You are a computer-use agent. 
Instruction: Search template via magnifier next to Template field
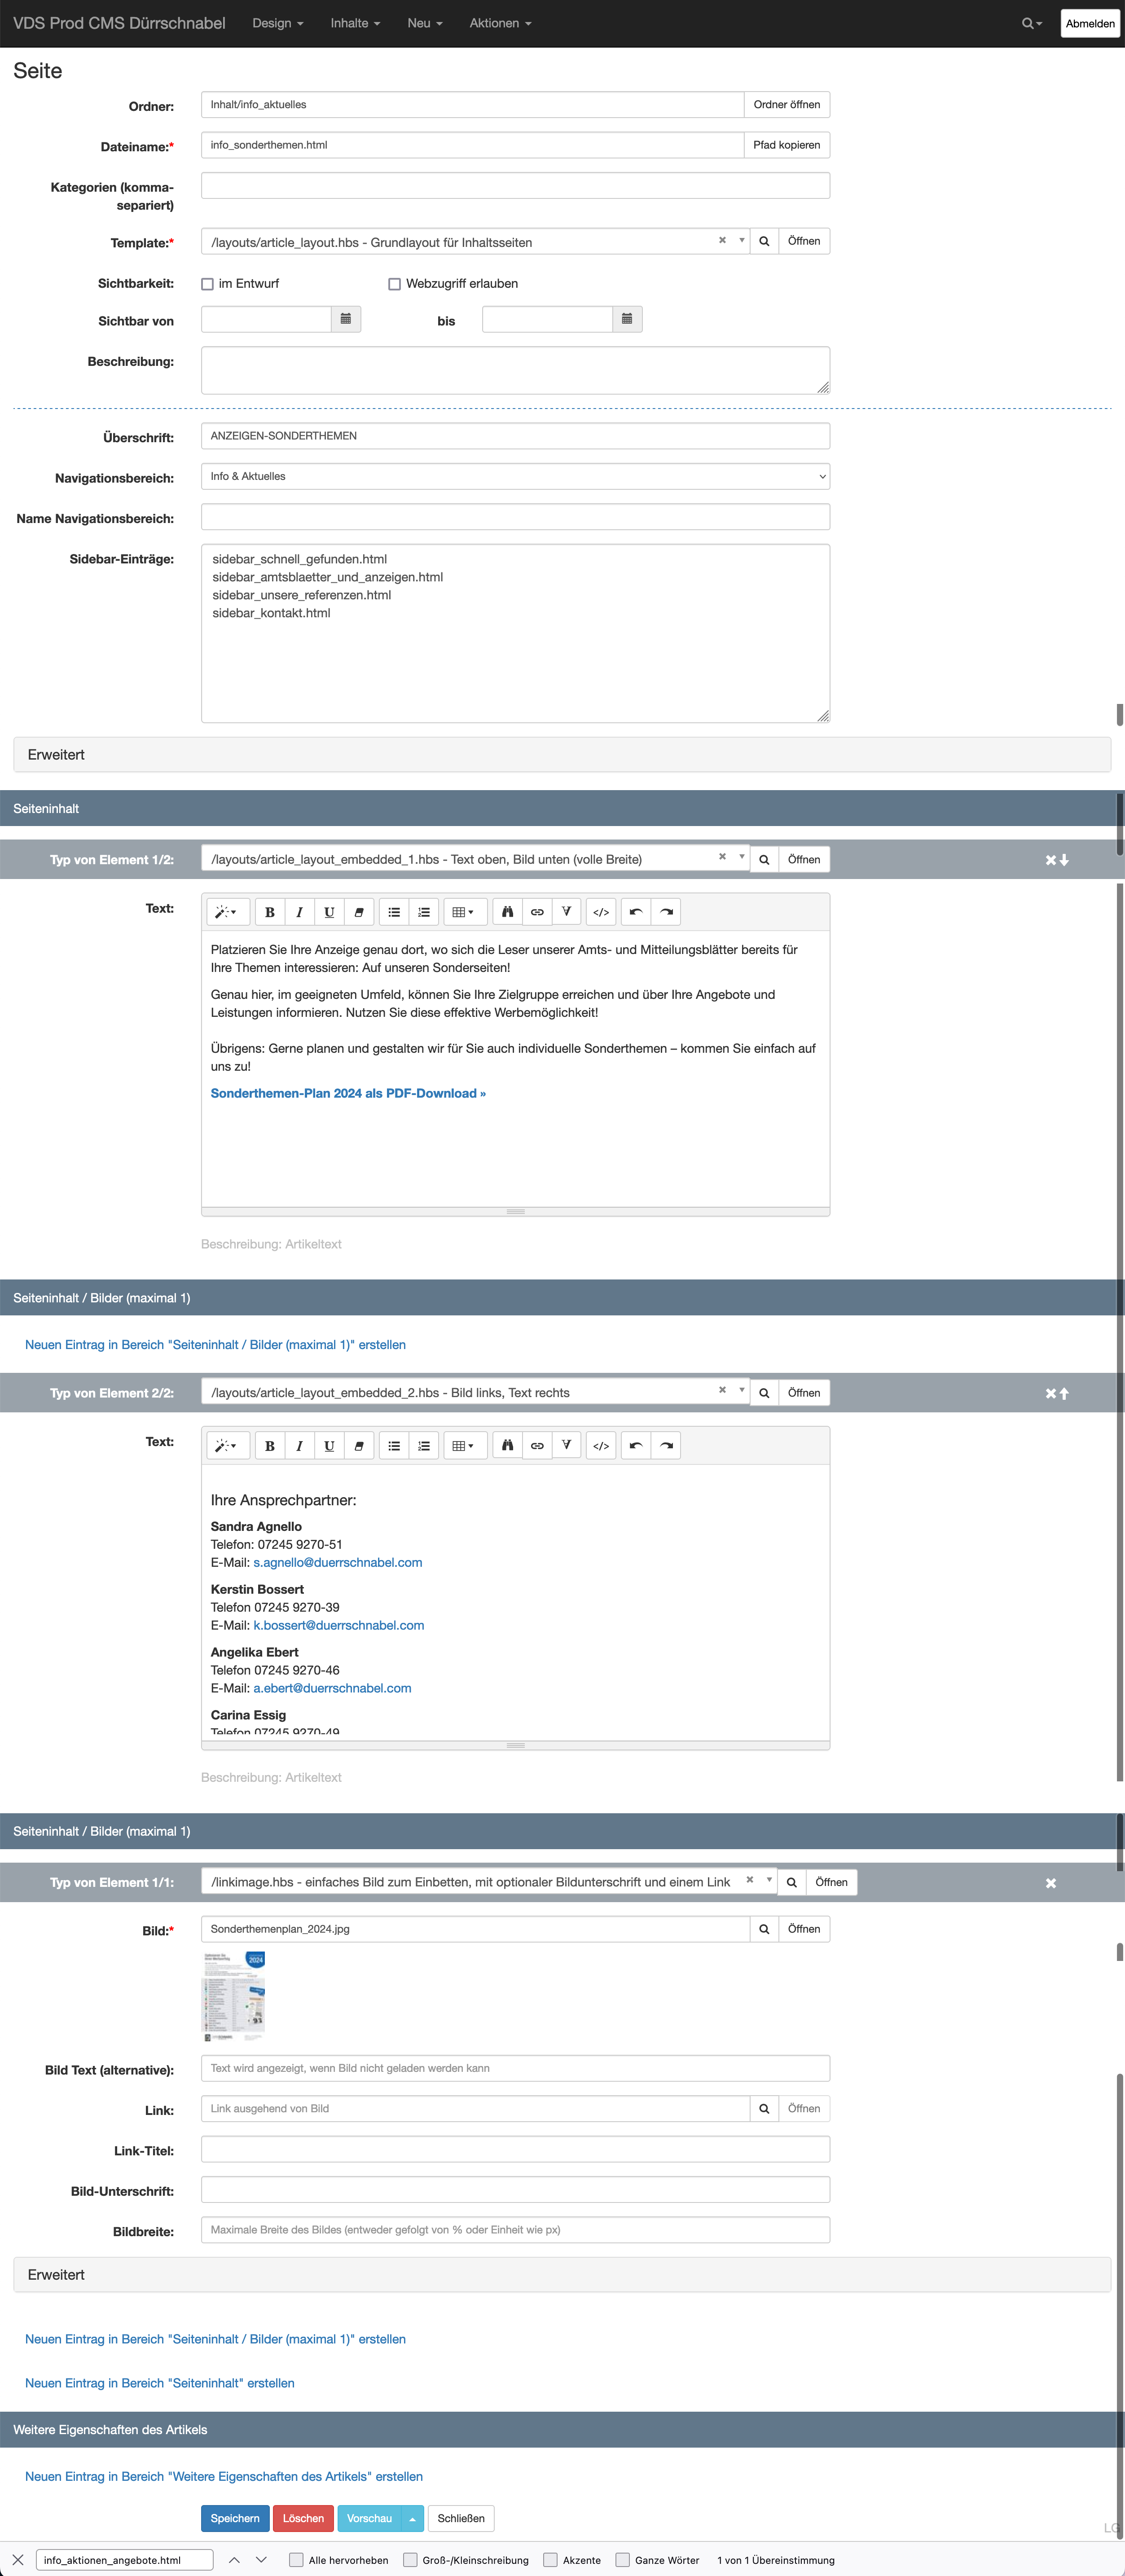(x=764, y=241)
